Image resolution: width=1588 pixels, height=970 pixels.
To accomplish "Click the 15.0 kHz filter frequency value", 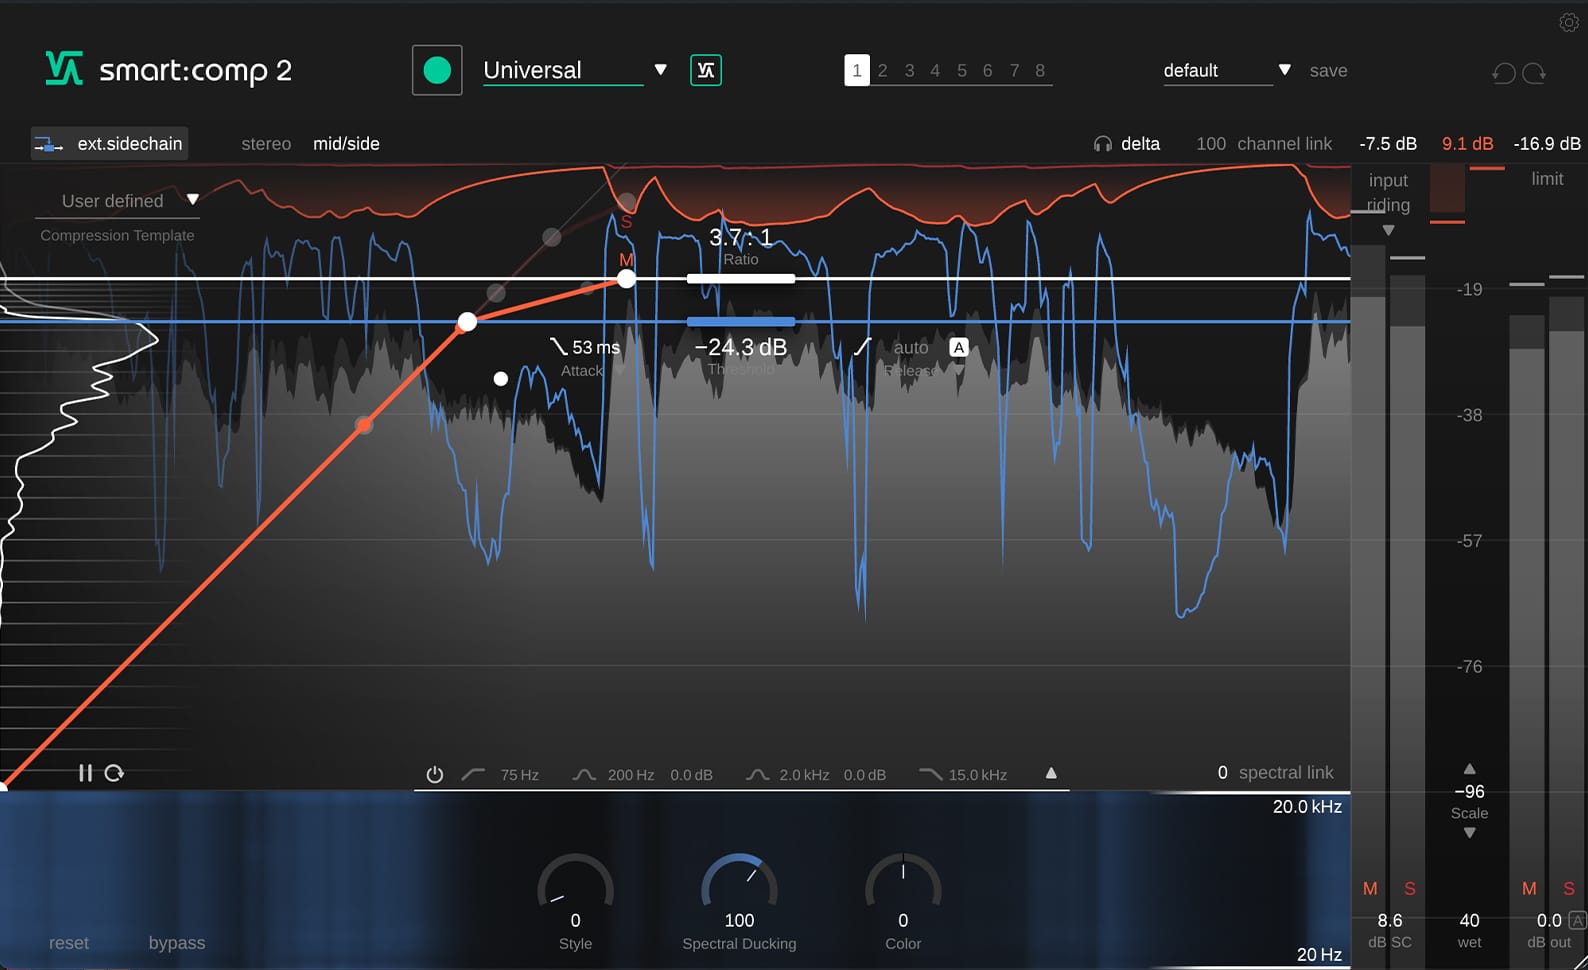I will (x=978, y=775).
